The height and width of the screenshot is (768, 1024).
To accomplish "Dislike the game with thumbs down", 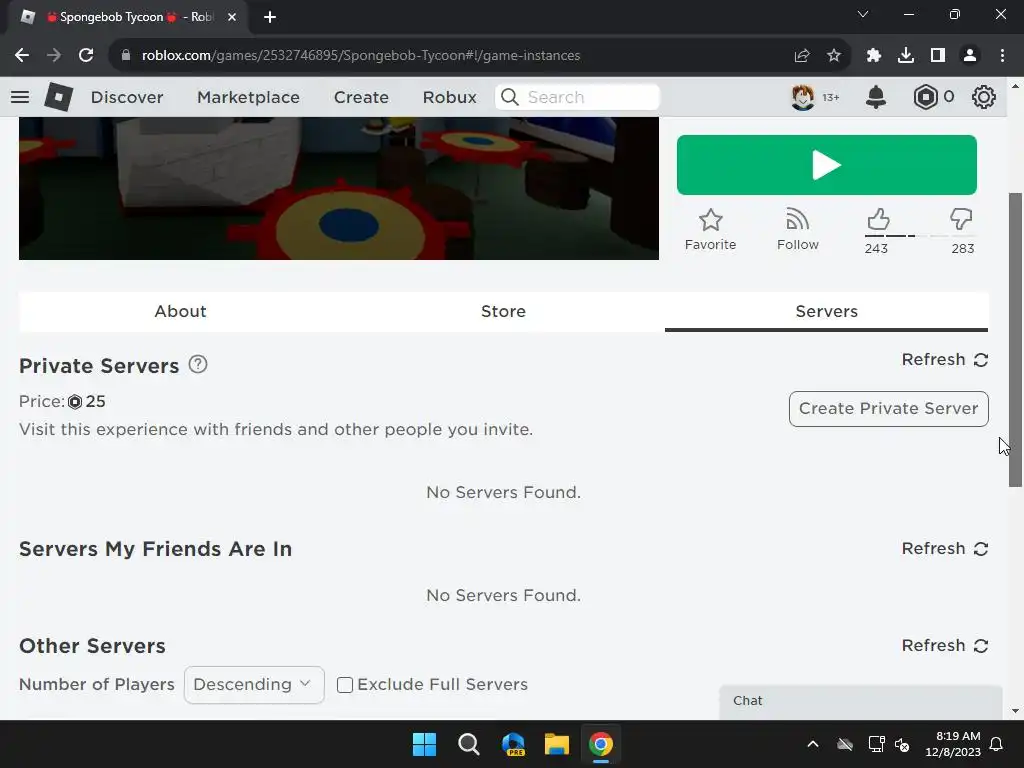I will click(x=961, y=219).
